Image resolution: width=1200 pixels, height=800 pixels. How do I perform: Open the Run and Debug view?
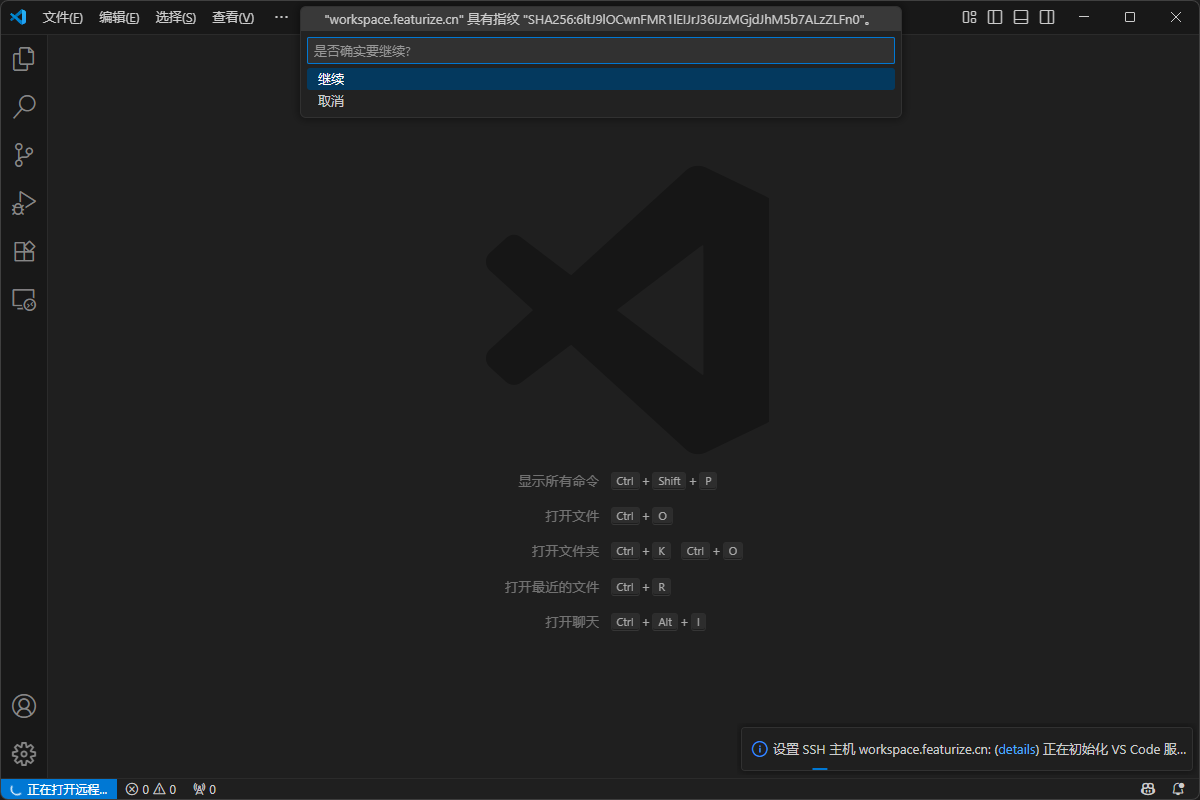(24, 203)
